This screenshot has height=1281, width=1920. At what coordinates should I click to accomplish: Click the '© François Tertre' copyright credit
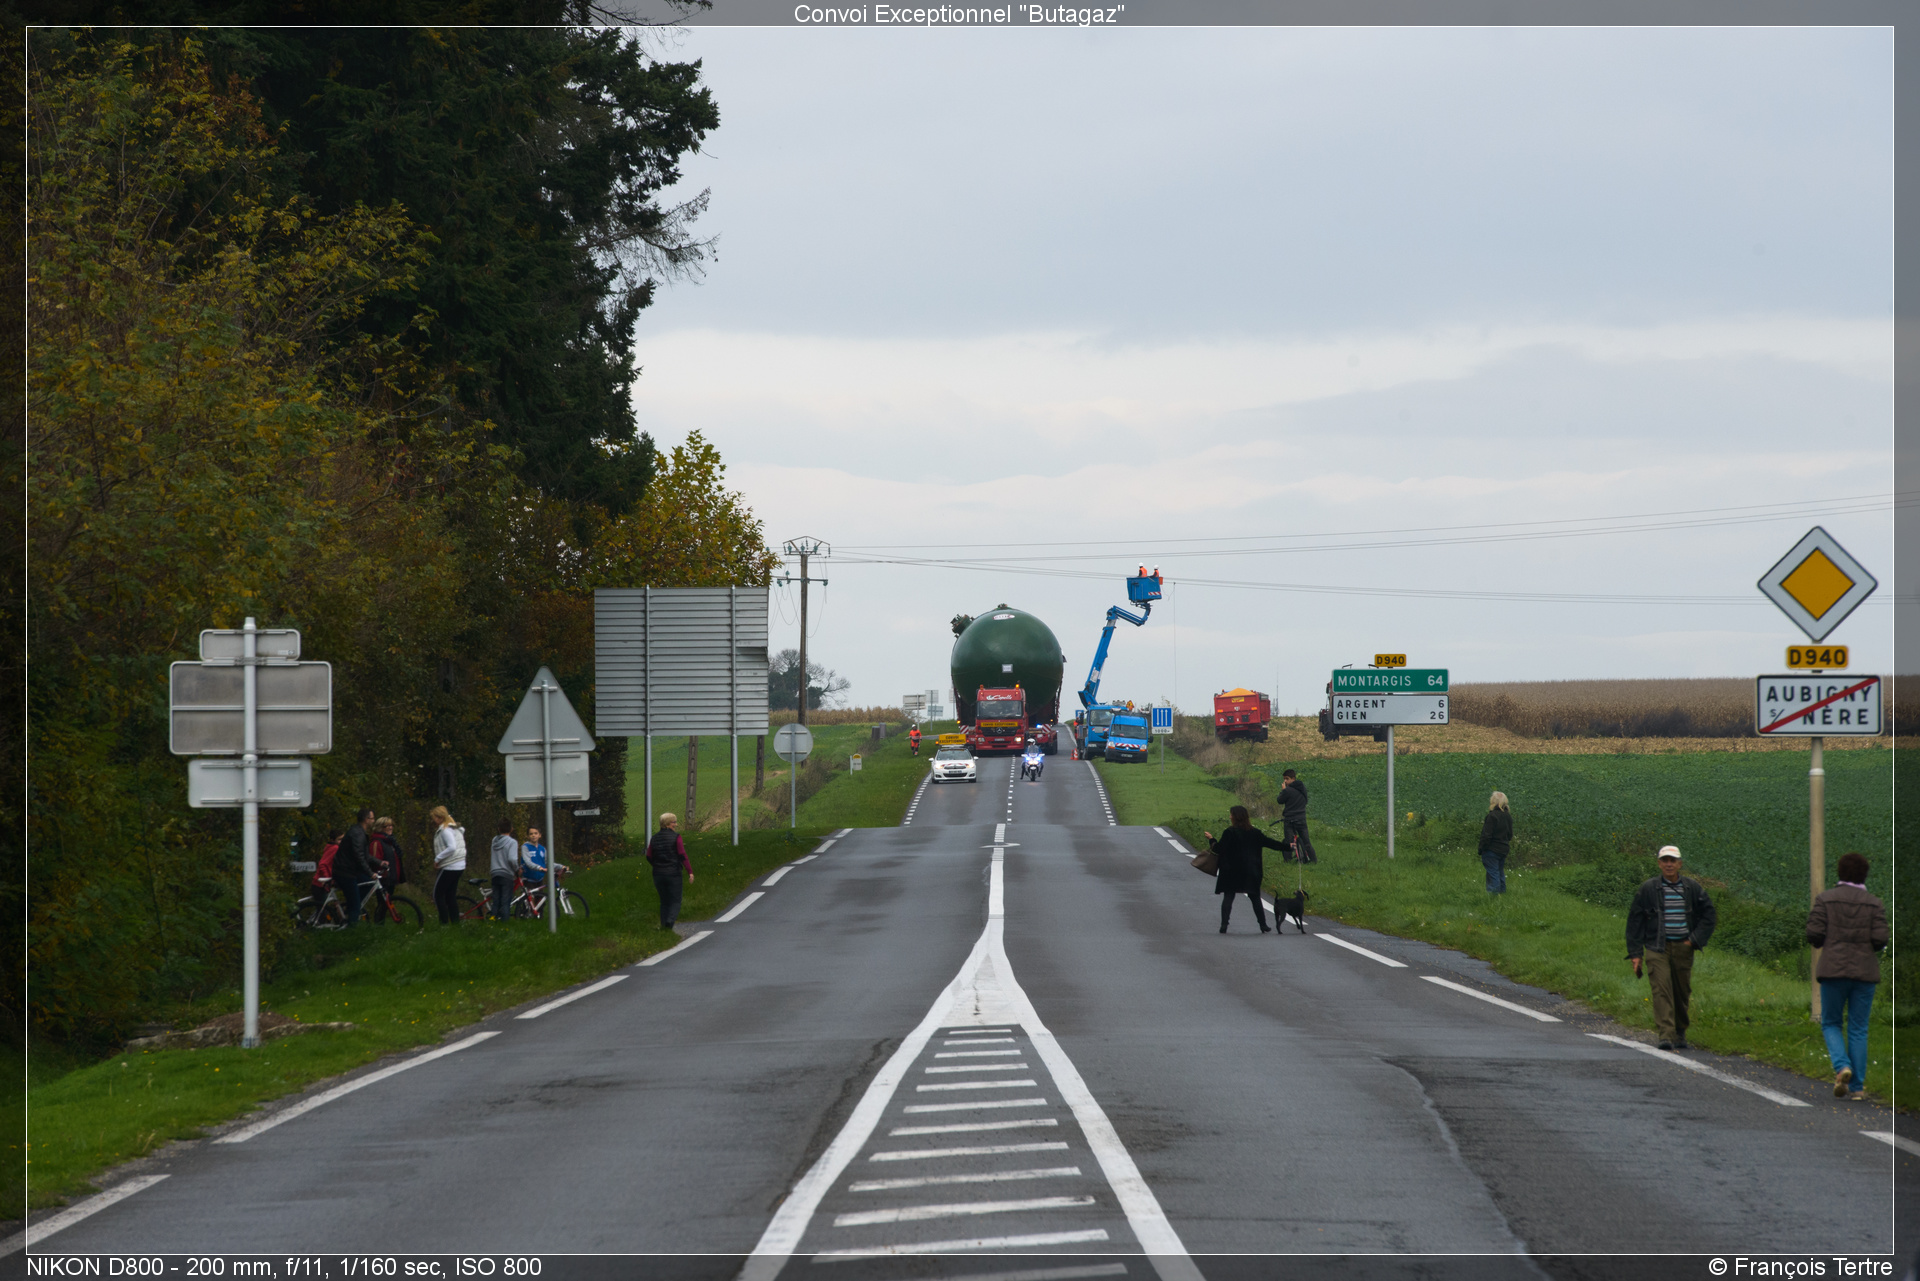pos(1800,1267)
